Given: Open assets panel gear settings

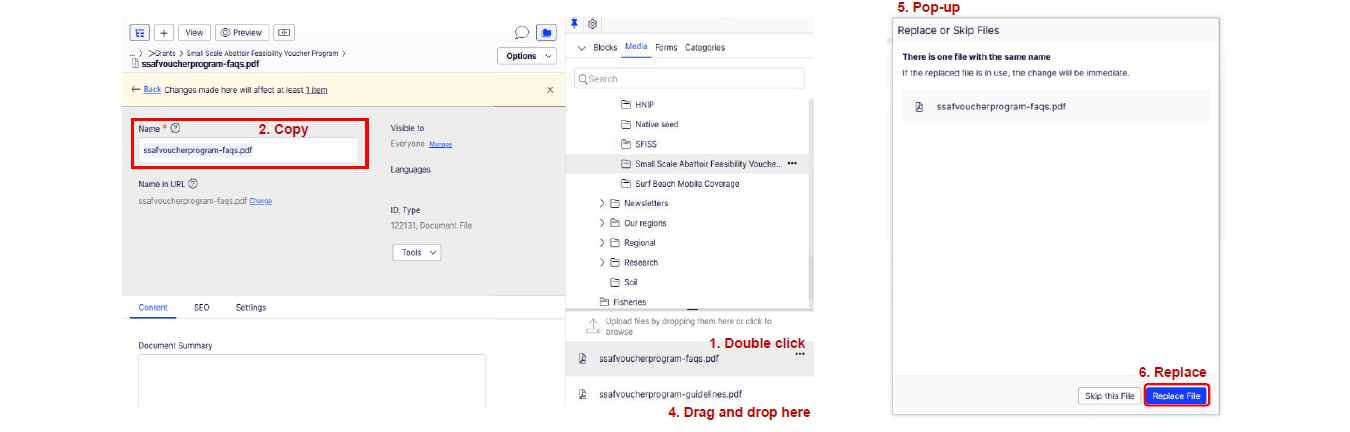Looking at the screenshot, I should [592, 23].
